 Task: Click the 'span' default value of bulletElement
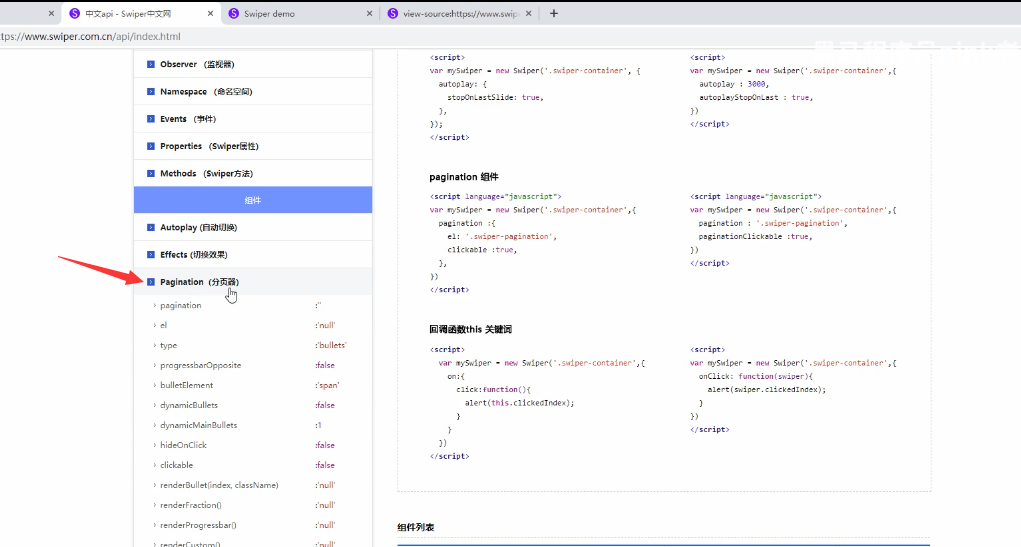327,386
